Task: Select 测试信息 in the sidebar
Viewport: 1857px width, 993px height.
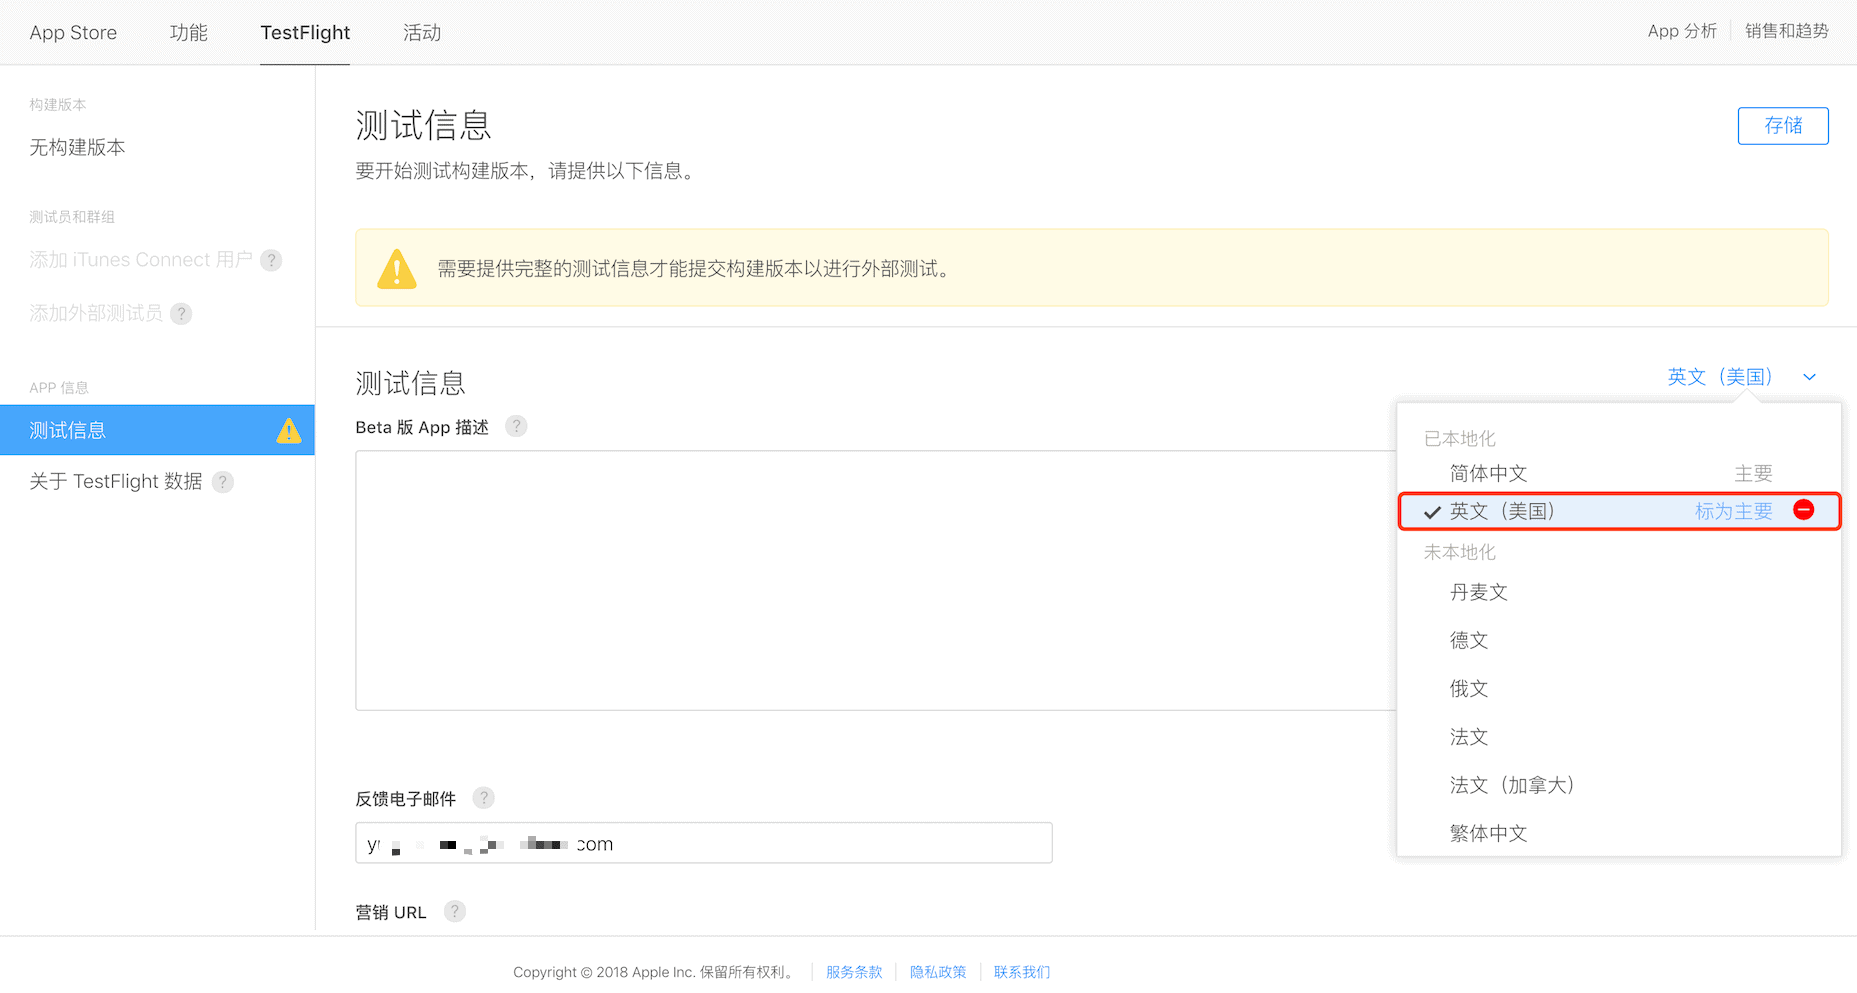Action: click(157, 430)
